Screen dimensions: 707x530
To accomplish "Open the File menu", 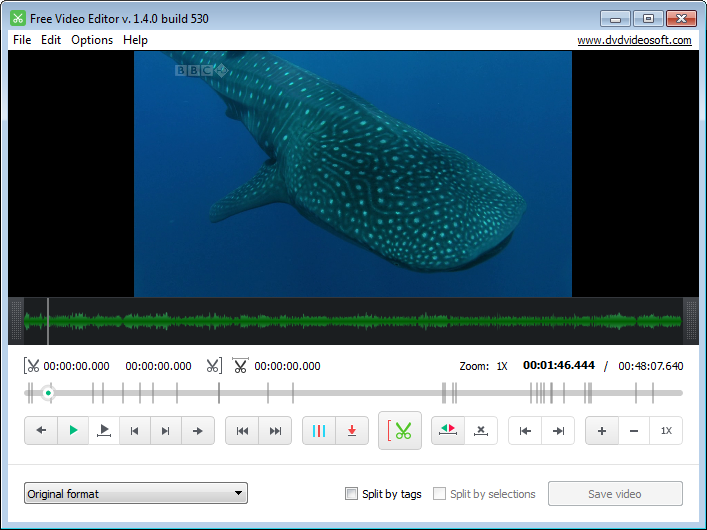I will click(x=22, y=40).
